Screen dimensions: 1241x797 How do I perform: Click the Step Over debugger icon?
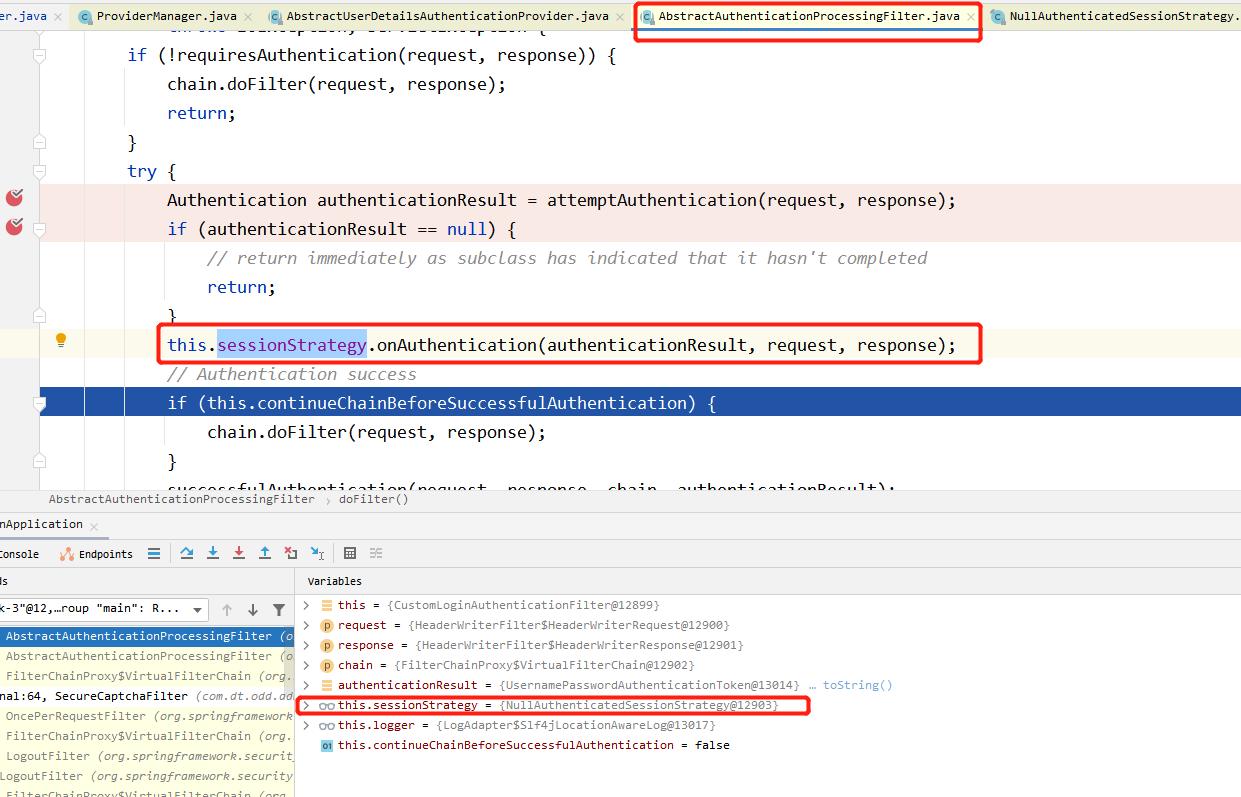(187, 553)
